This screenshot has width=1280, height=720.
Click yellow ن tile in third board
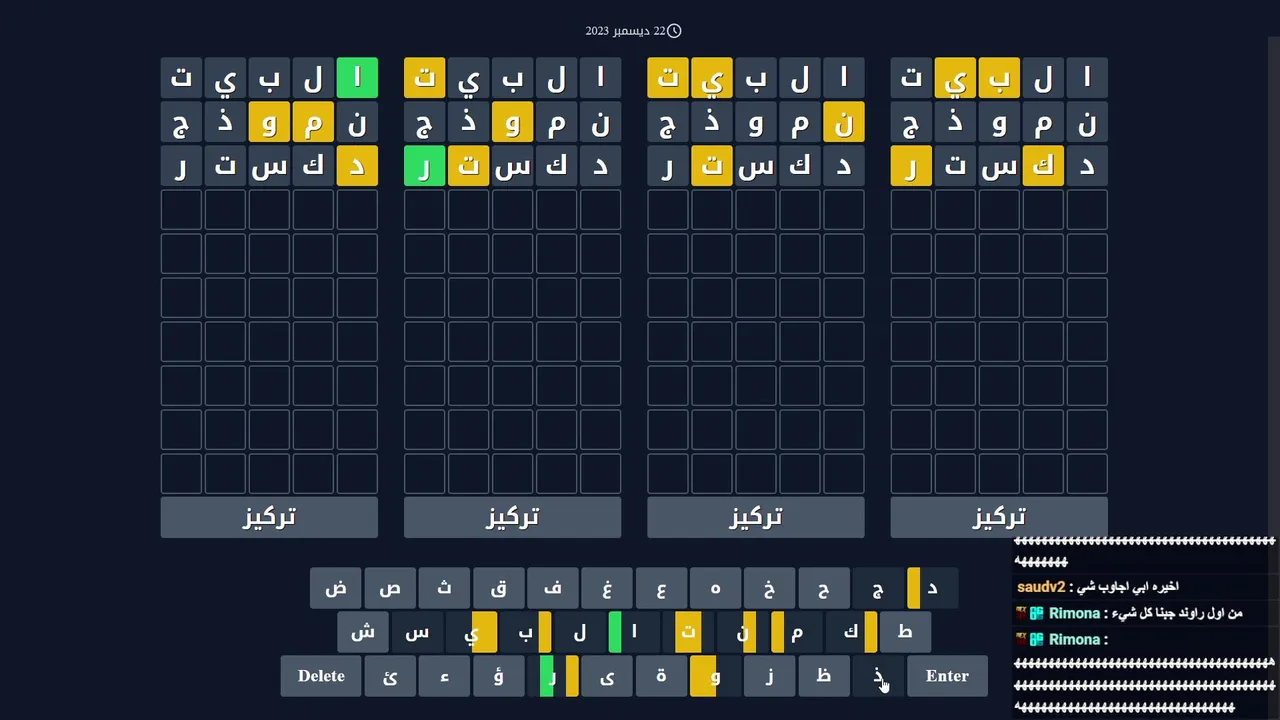843,122
